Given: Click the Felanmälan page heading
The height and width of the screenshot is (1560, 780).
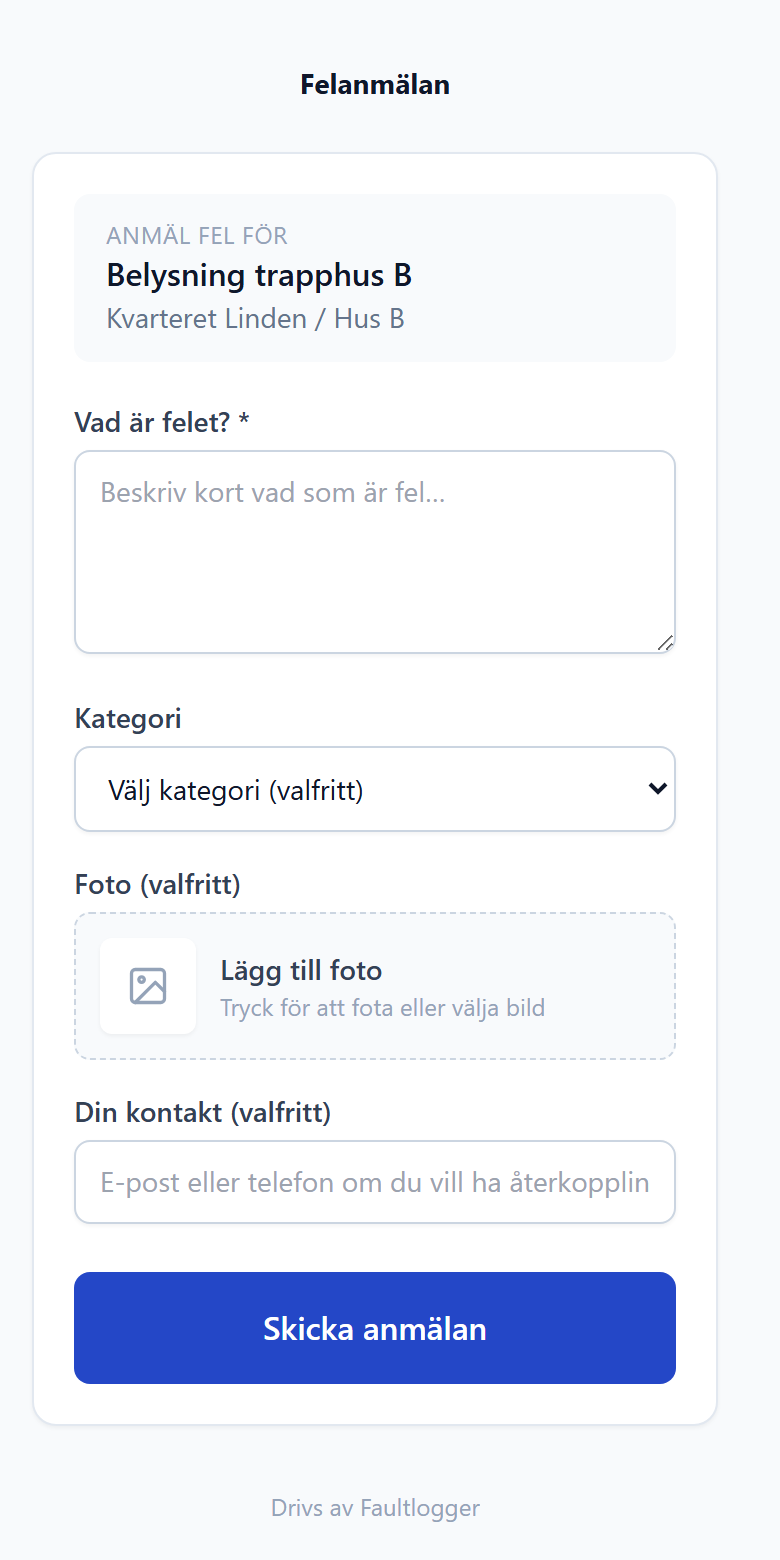Looking at the screenshot, I should 375,85.
